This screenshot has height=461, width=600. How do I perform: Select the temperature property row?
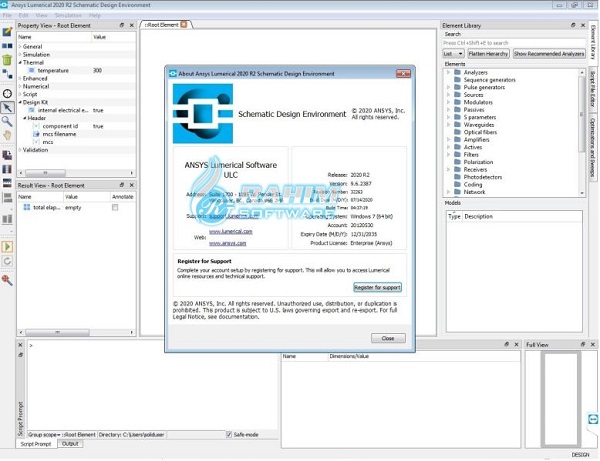point(77,70)
